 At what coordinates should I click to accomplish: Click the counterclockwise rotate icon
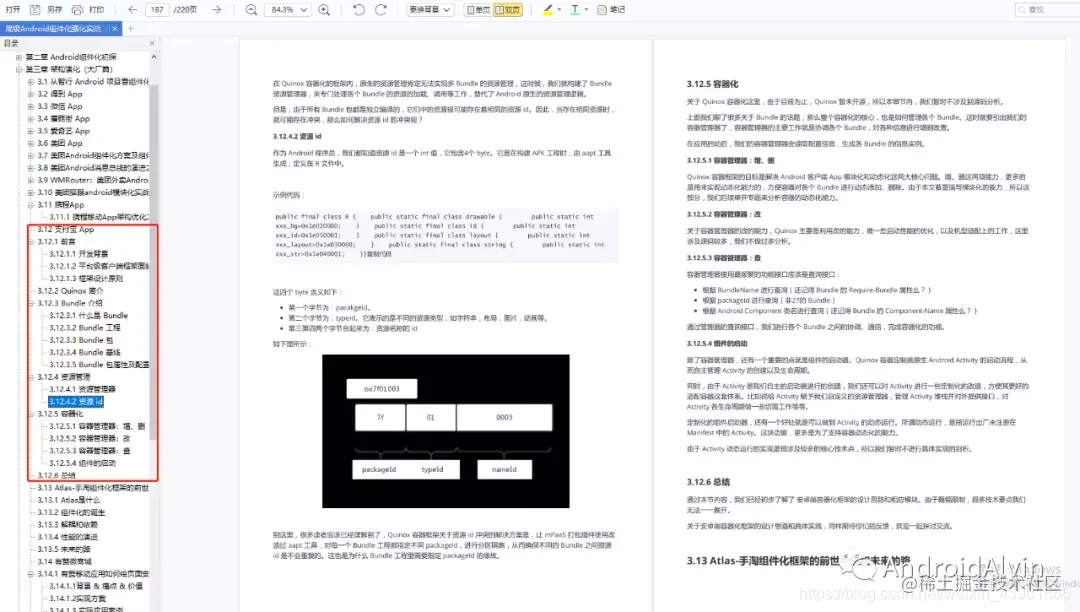(x=358, y=9)
